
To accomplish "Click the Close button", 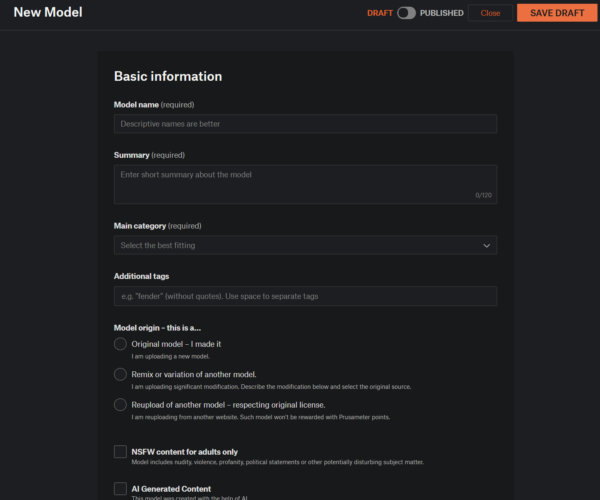I will (490, 13).
